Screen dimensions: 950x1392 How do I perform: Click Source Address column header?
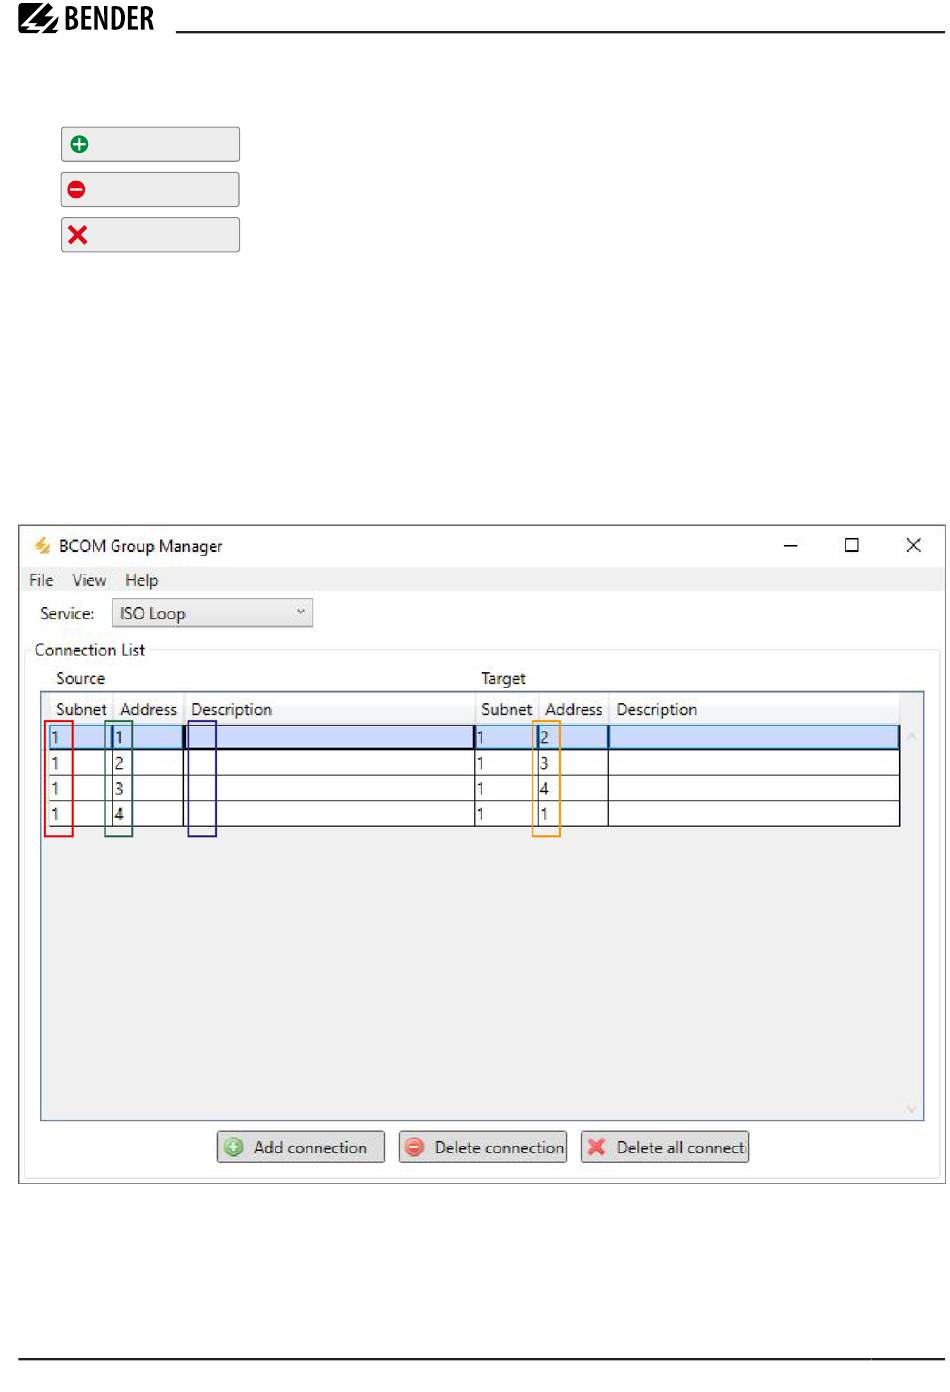pos(148,709)
